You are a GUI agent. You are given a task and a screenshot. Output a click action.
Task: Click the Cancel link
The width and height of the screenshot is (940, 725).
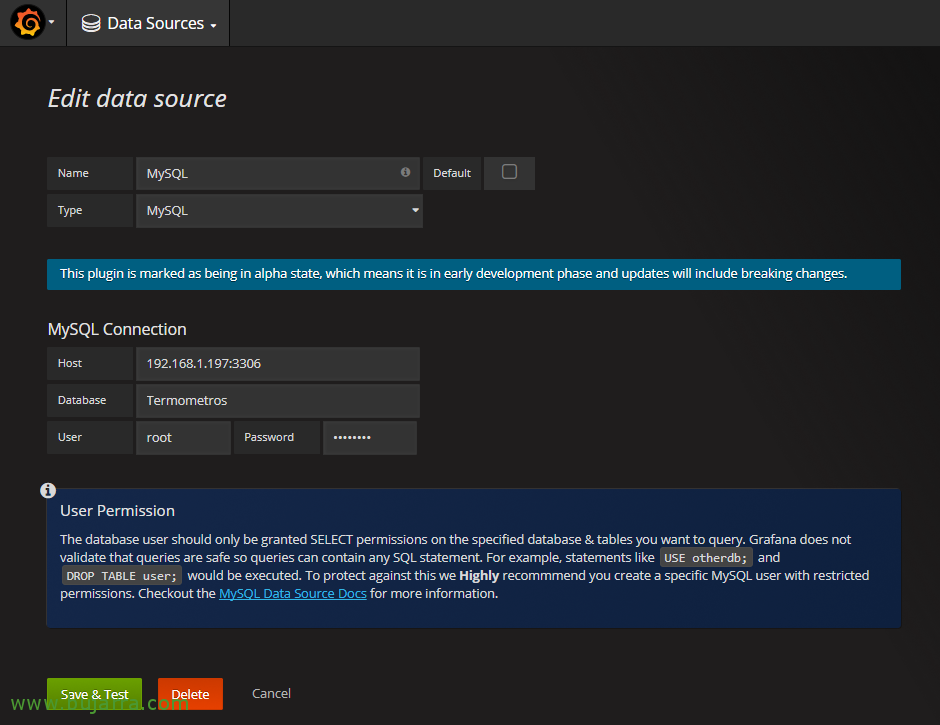[271, 693]
